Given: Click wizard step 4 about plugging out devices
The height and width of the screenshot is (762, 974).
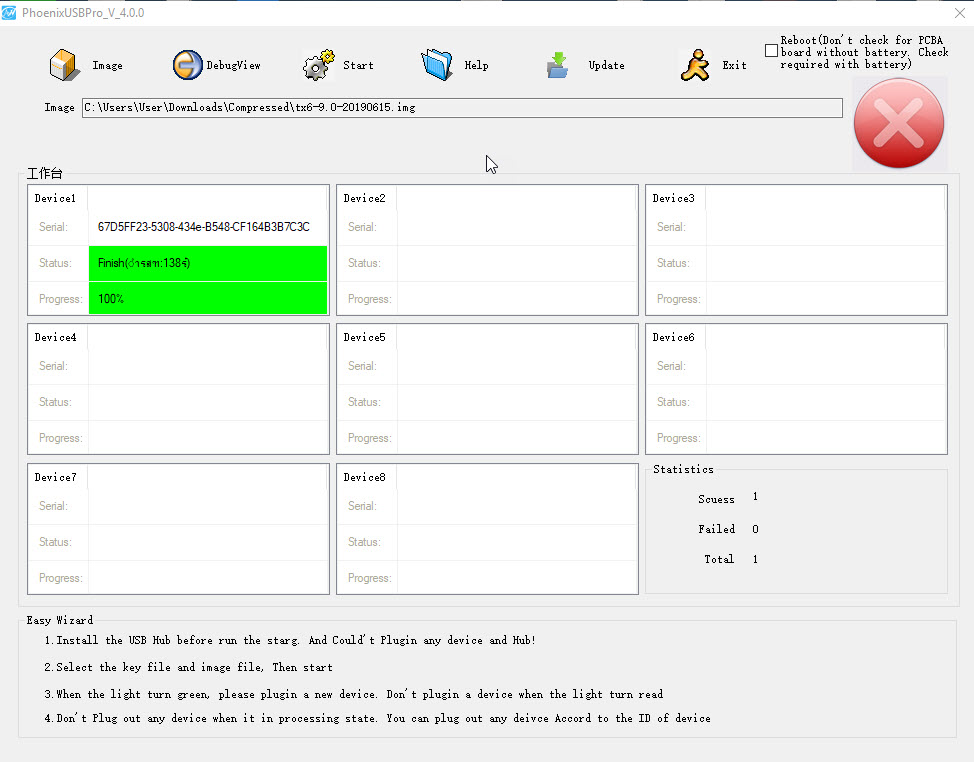Looking at the screenshot, I should (x=377, y=719).
